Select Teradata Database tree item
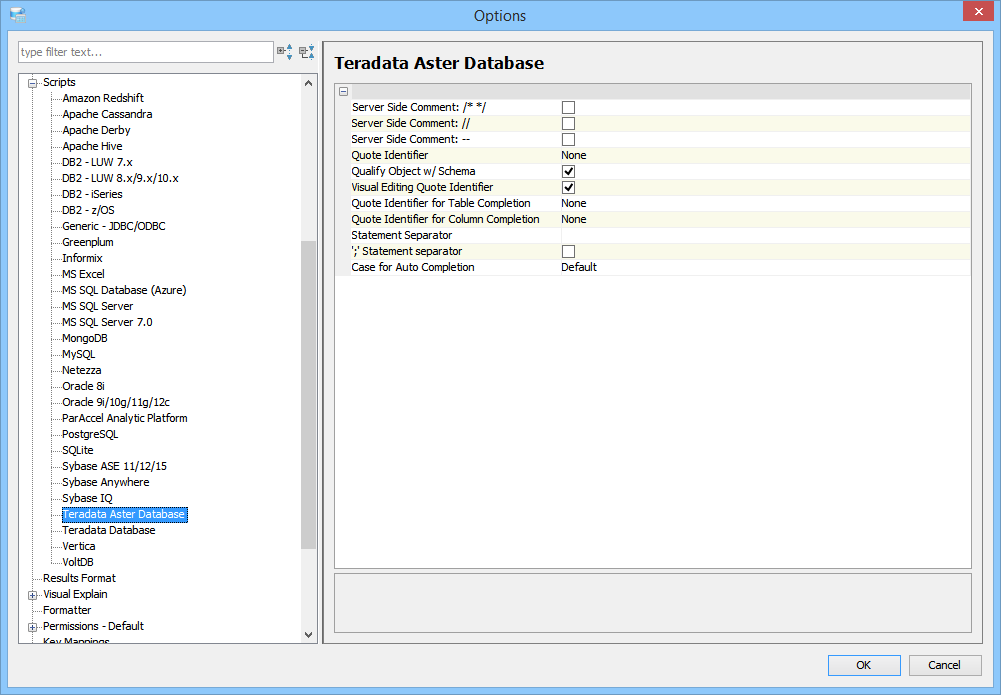Viewport: 1001px width, 695px height. [109, 530]
